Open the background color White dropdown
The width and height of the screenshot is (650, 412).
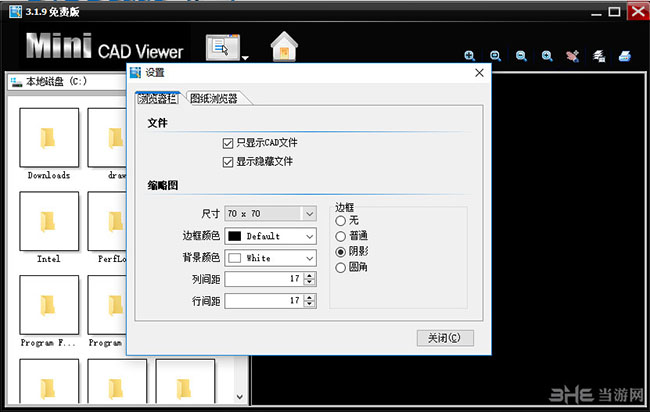click(271, 258)
